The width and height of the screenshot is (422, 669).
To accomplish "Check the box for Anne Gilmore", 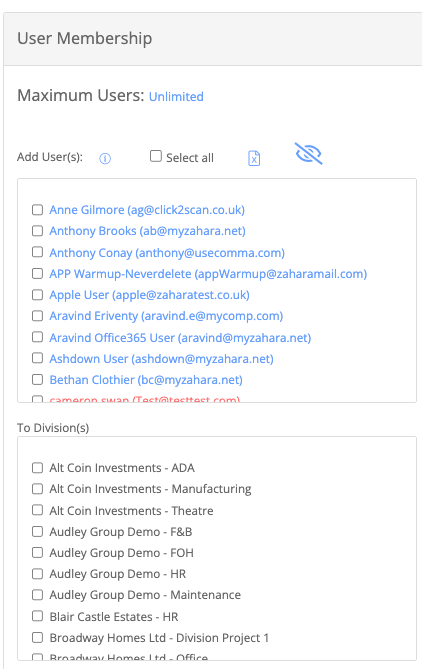I will pos(38,209).
